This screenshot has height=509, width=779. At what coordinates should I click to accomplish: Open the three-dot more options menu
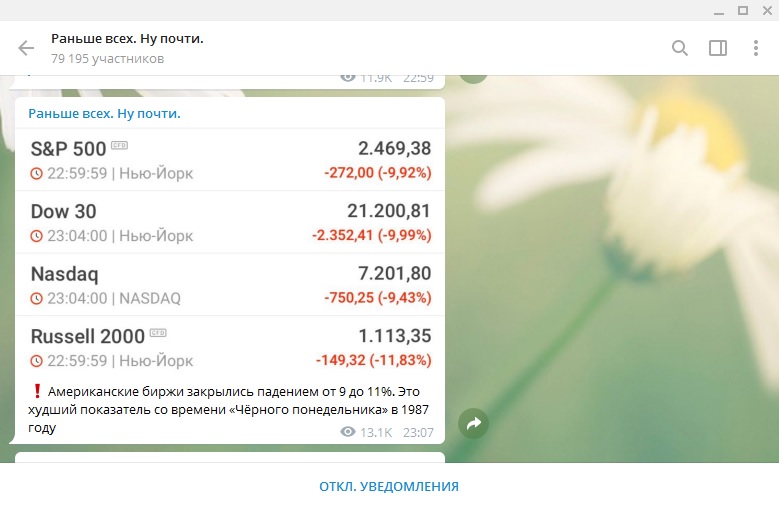(756, 48)
